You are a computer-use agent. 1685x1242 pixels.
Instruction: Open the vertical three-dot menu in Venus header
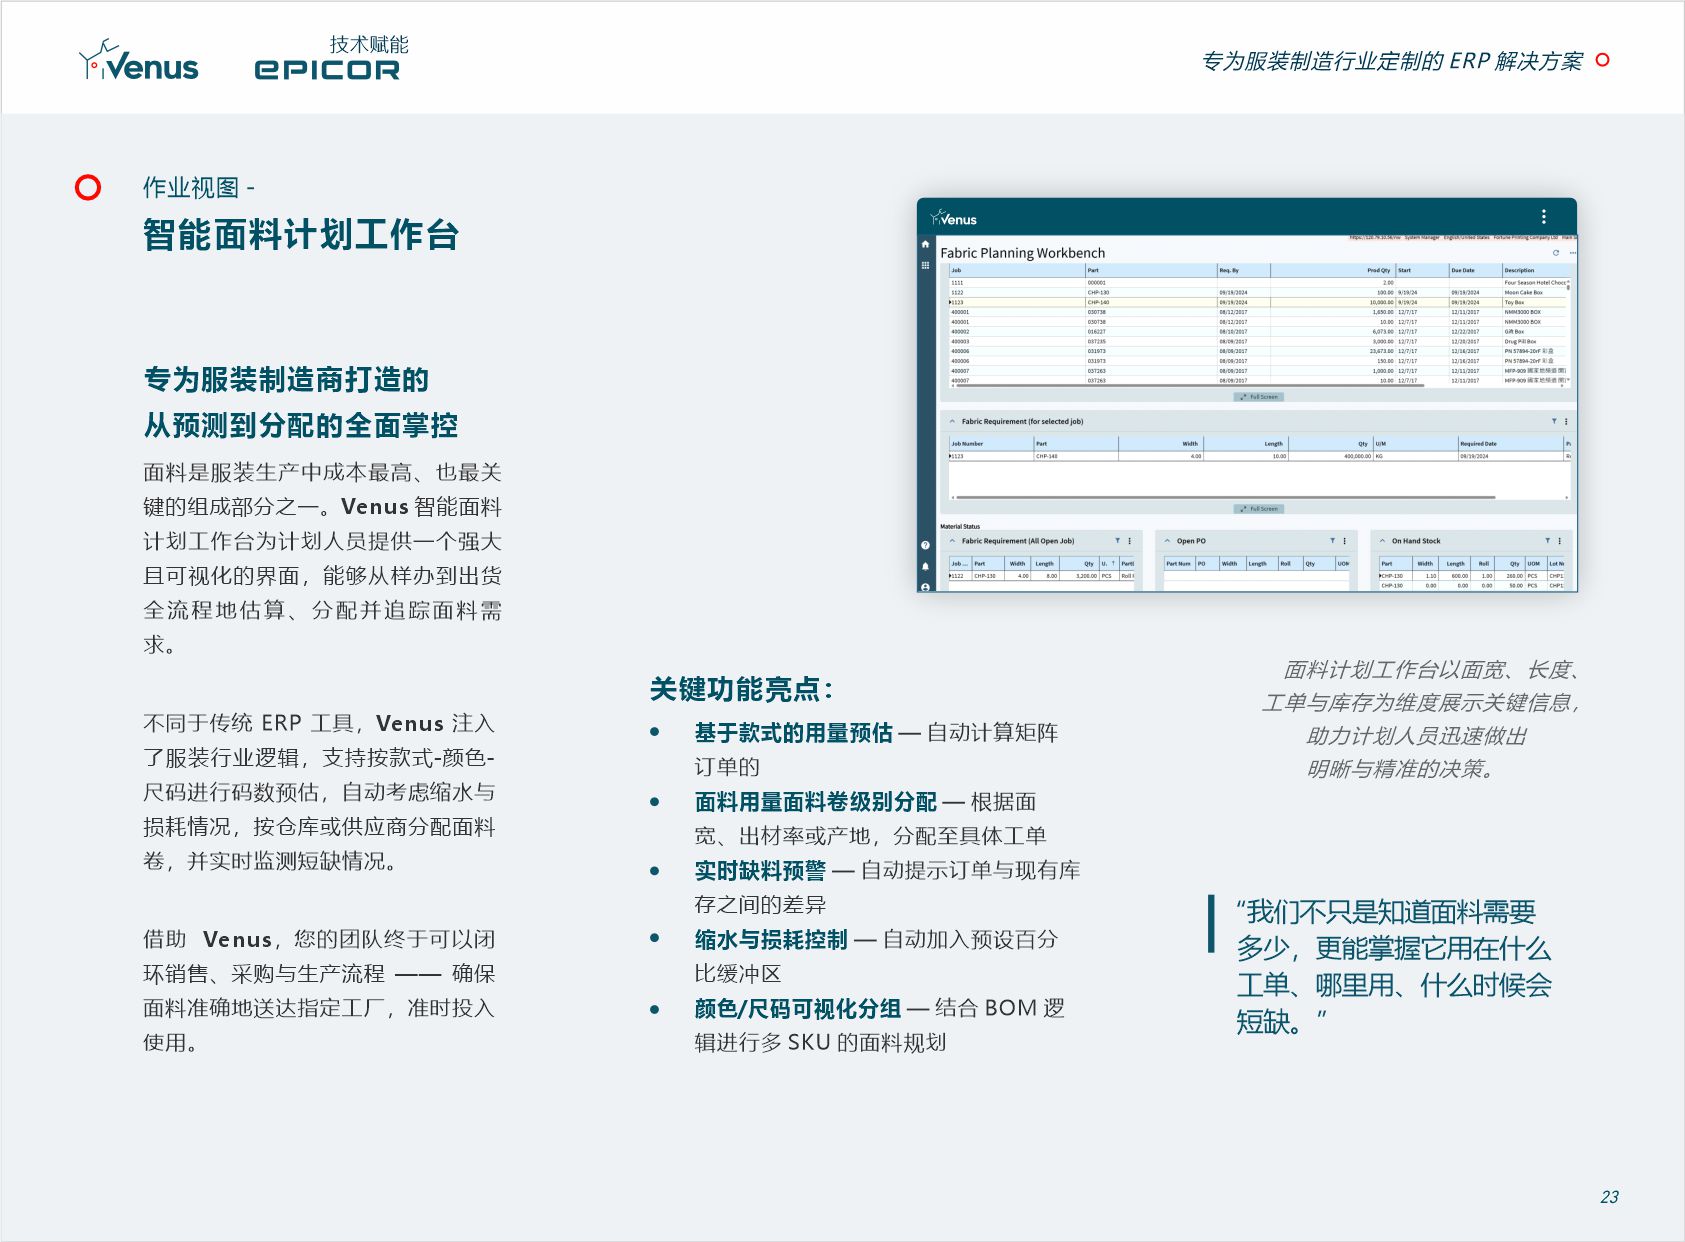(x=1544, y=217)
